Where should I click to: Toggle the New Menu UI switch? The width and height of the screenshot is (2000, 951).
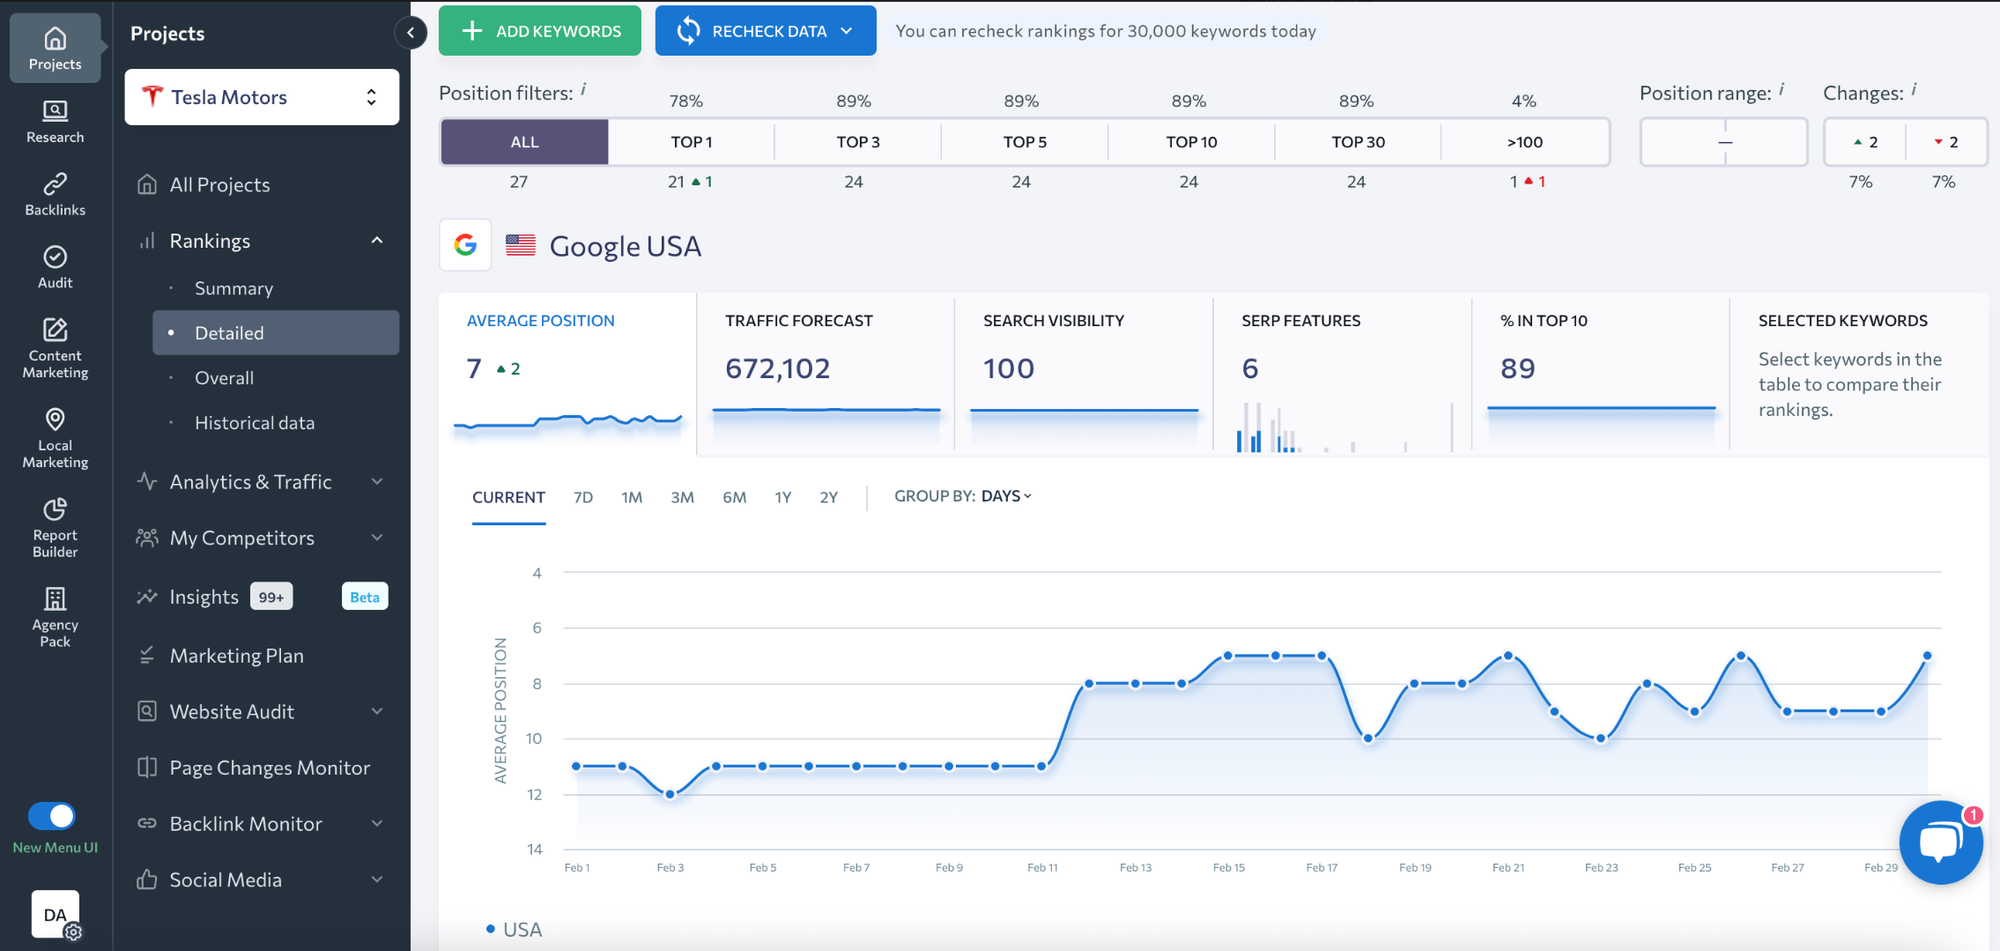[x=52, y=816]
